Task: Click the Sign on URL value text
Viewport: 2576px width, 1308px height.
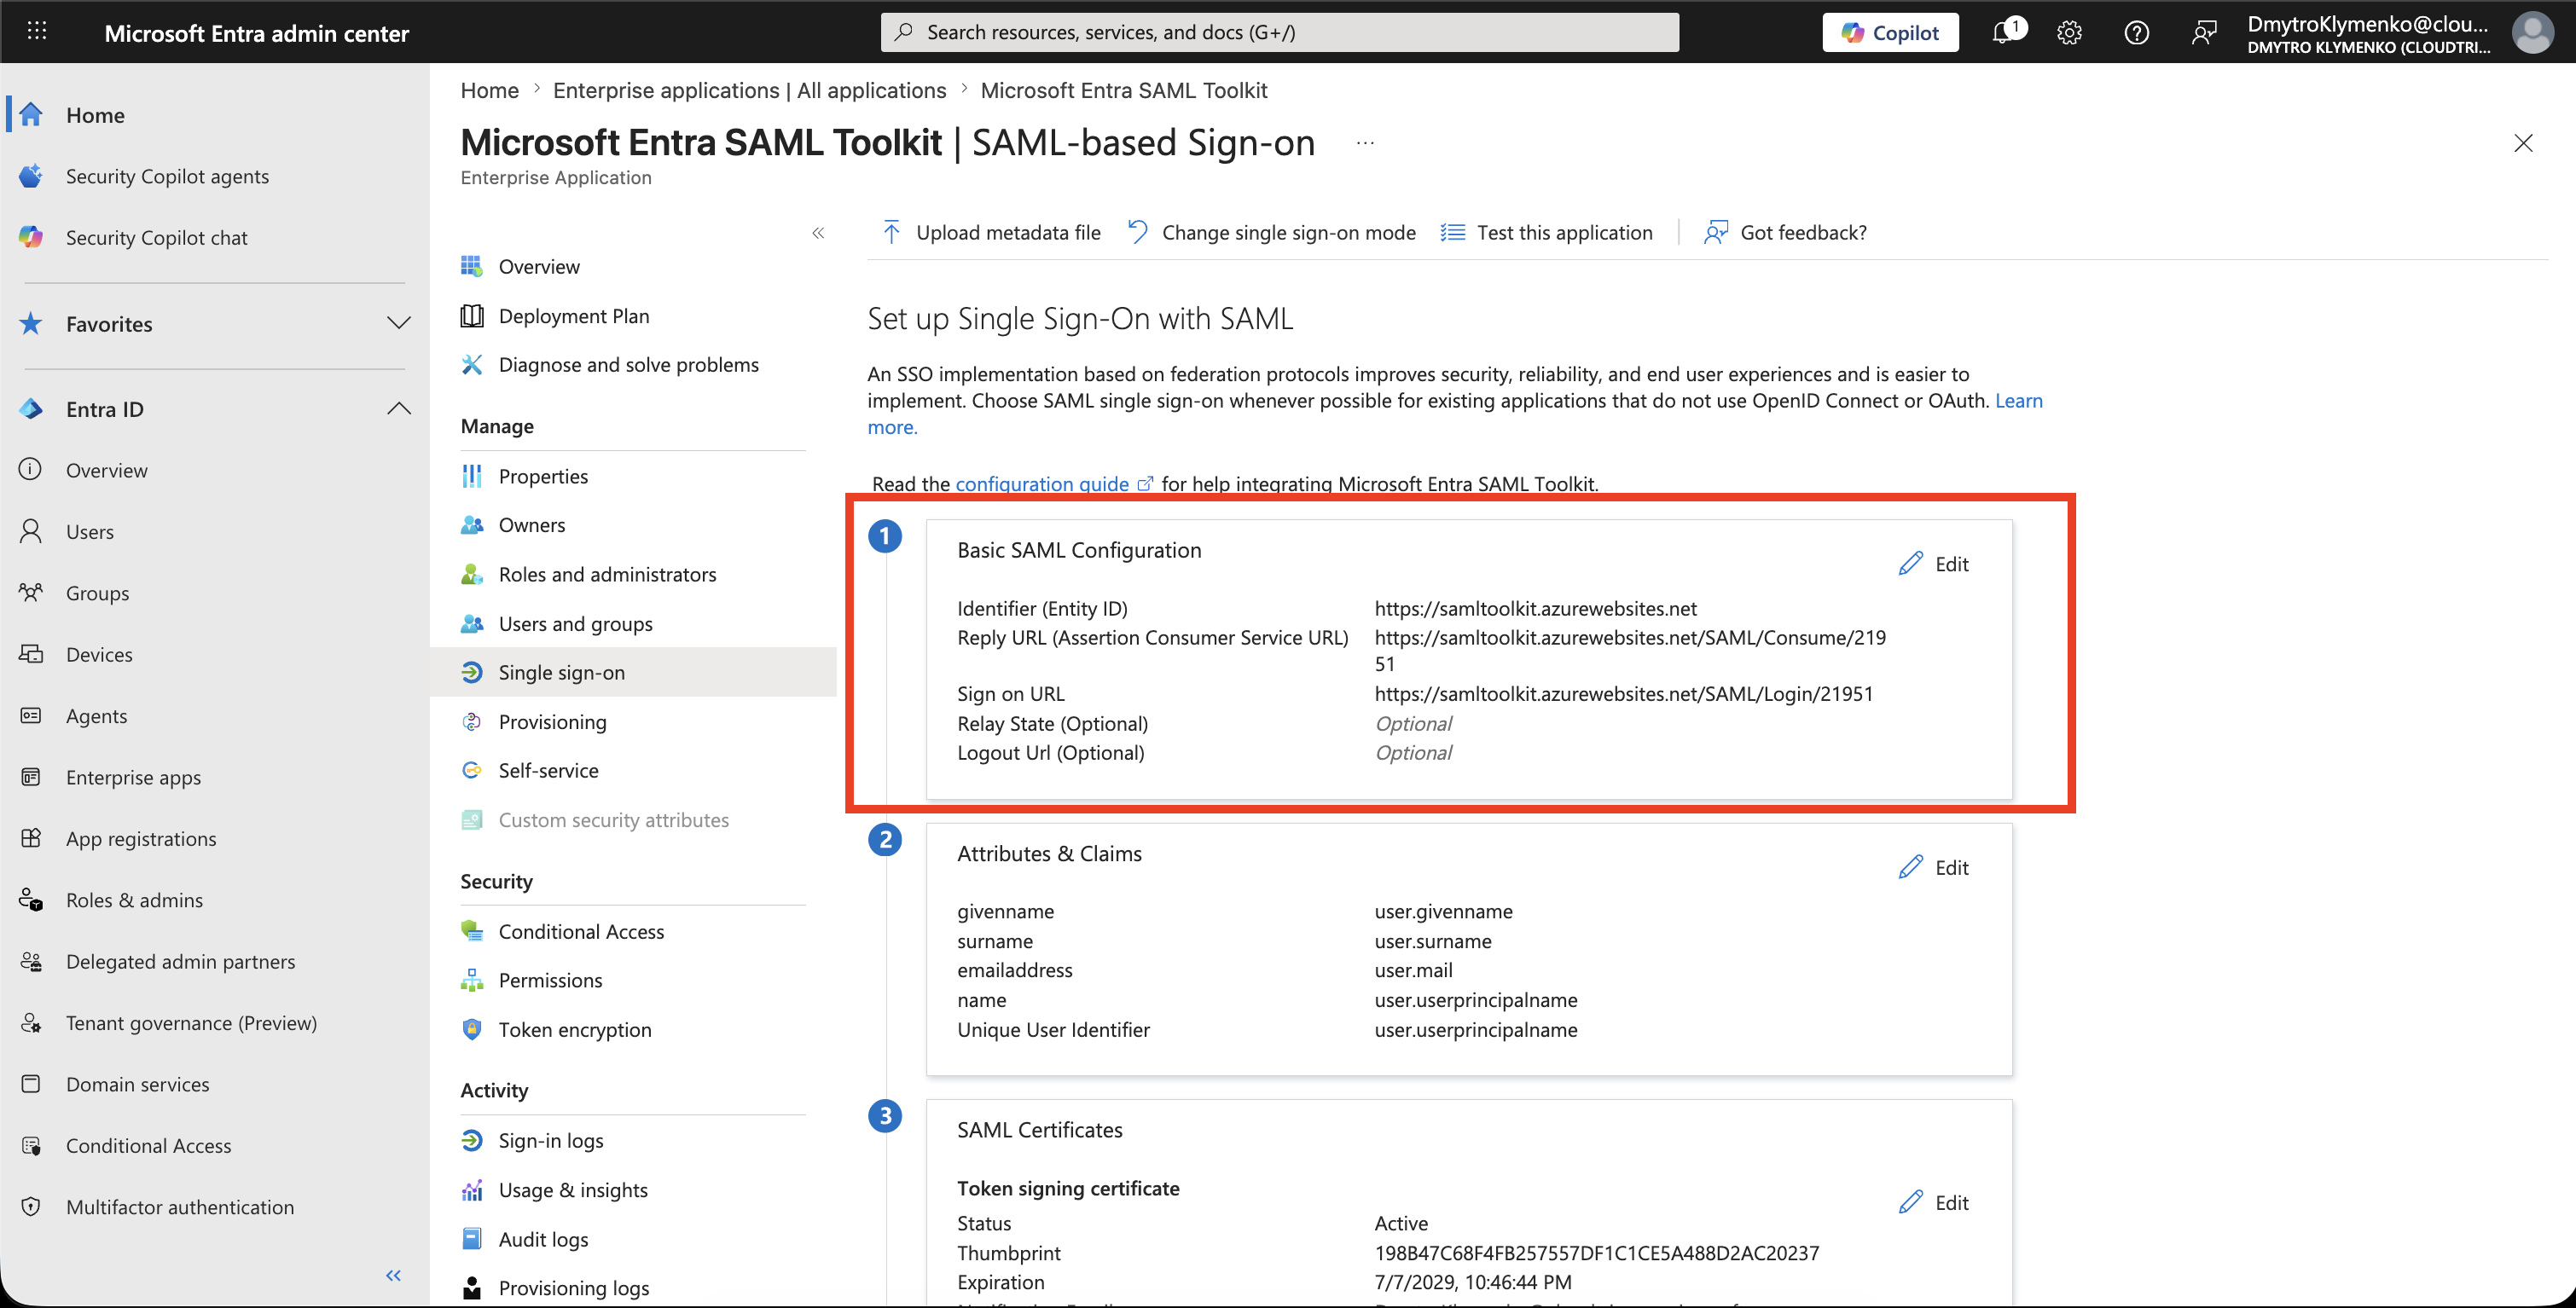Action: [x=1624, y=694]
